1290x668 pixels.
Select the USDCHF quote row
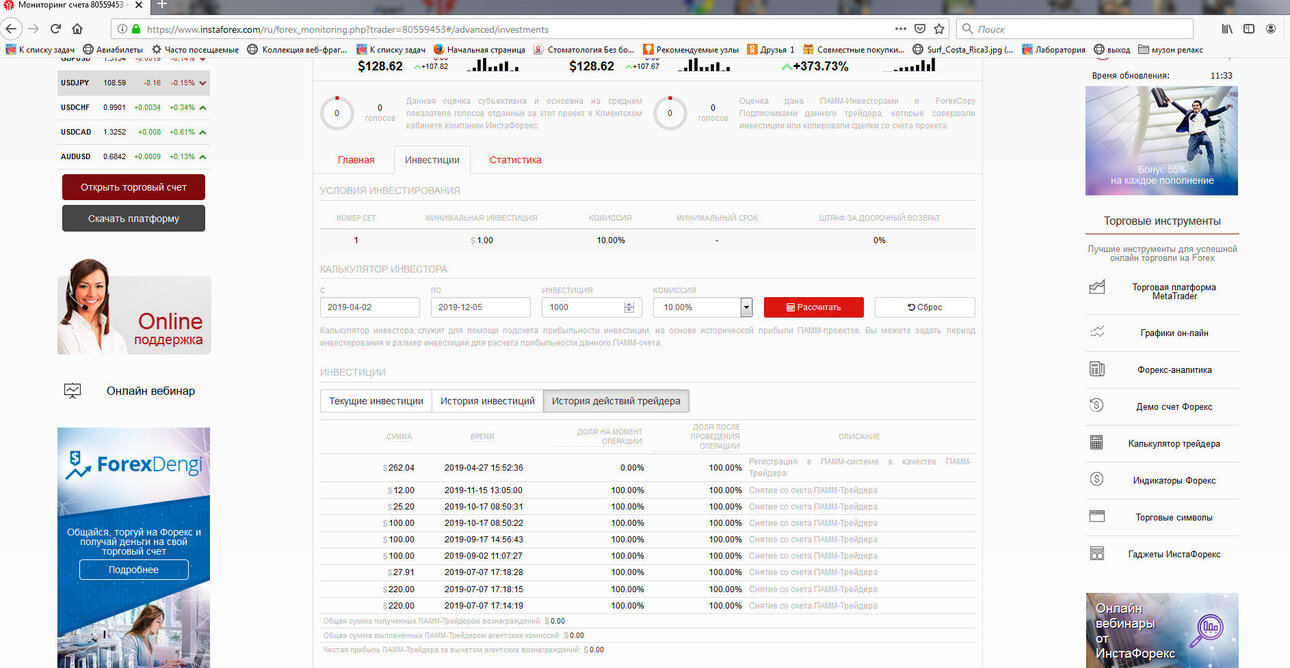click(133, 107)
